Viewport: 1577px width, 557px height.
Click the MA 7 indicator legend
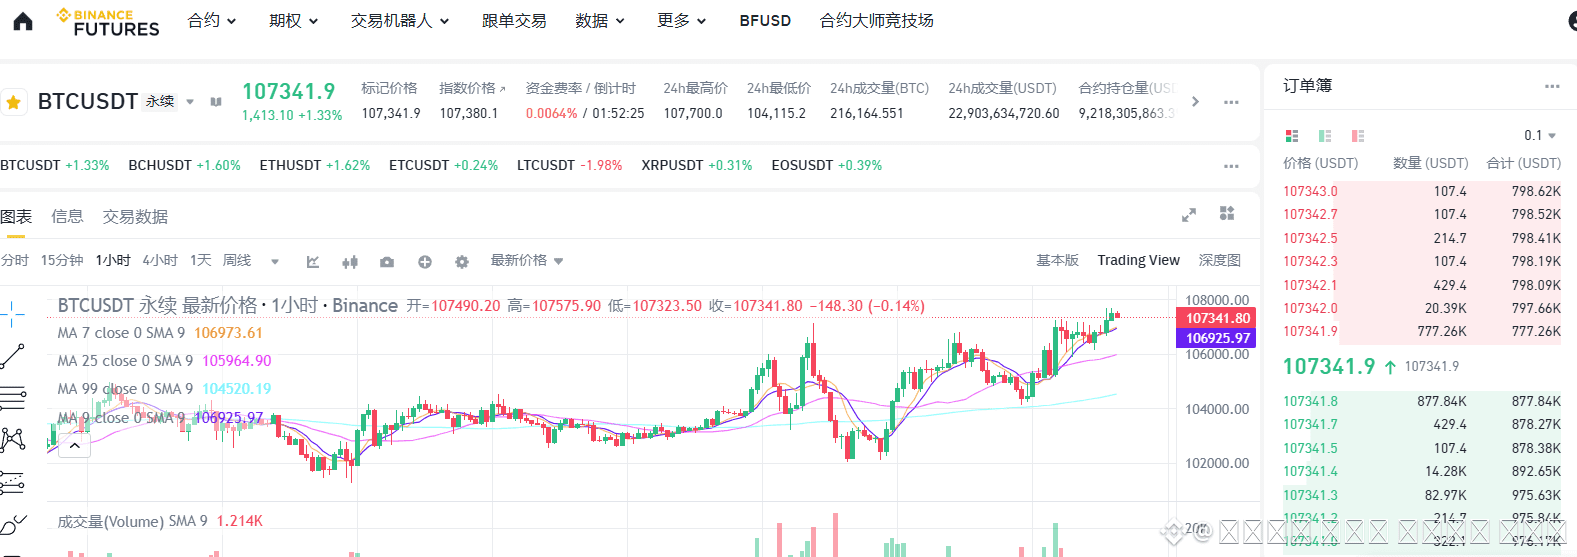(x=160, y=333)
